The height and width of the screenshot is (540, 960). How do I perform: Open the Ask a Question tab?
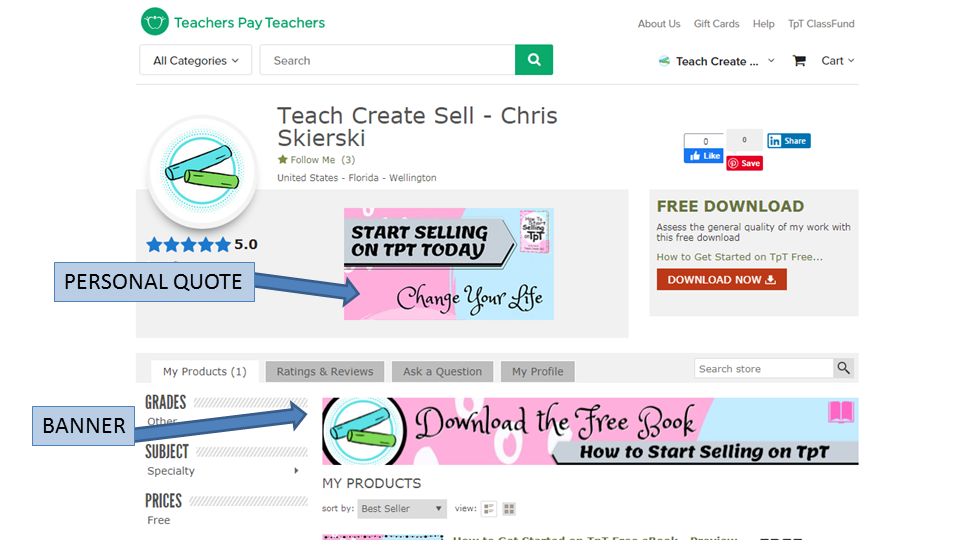coord(442,372)
